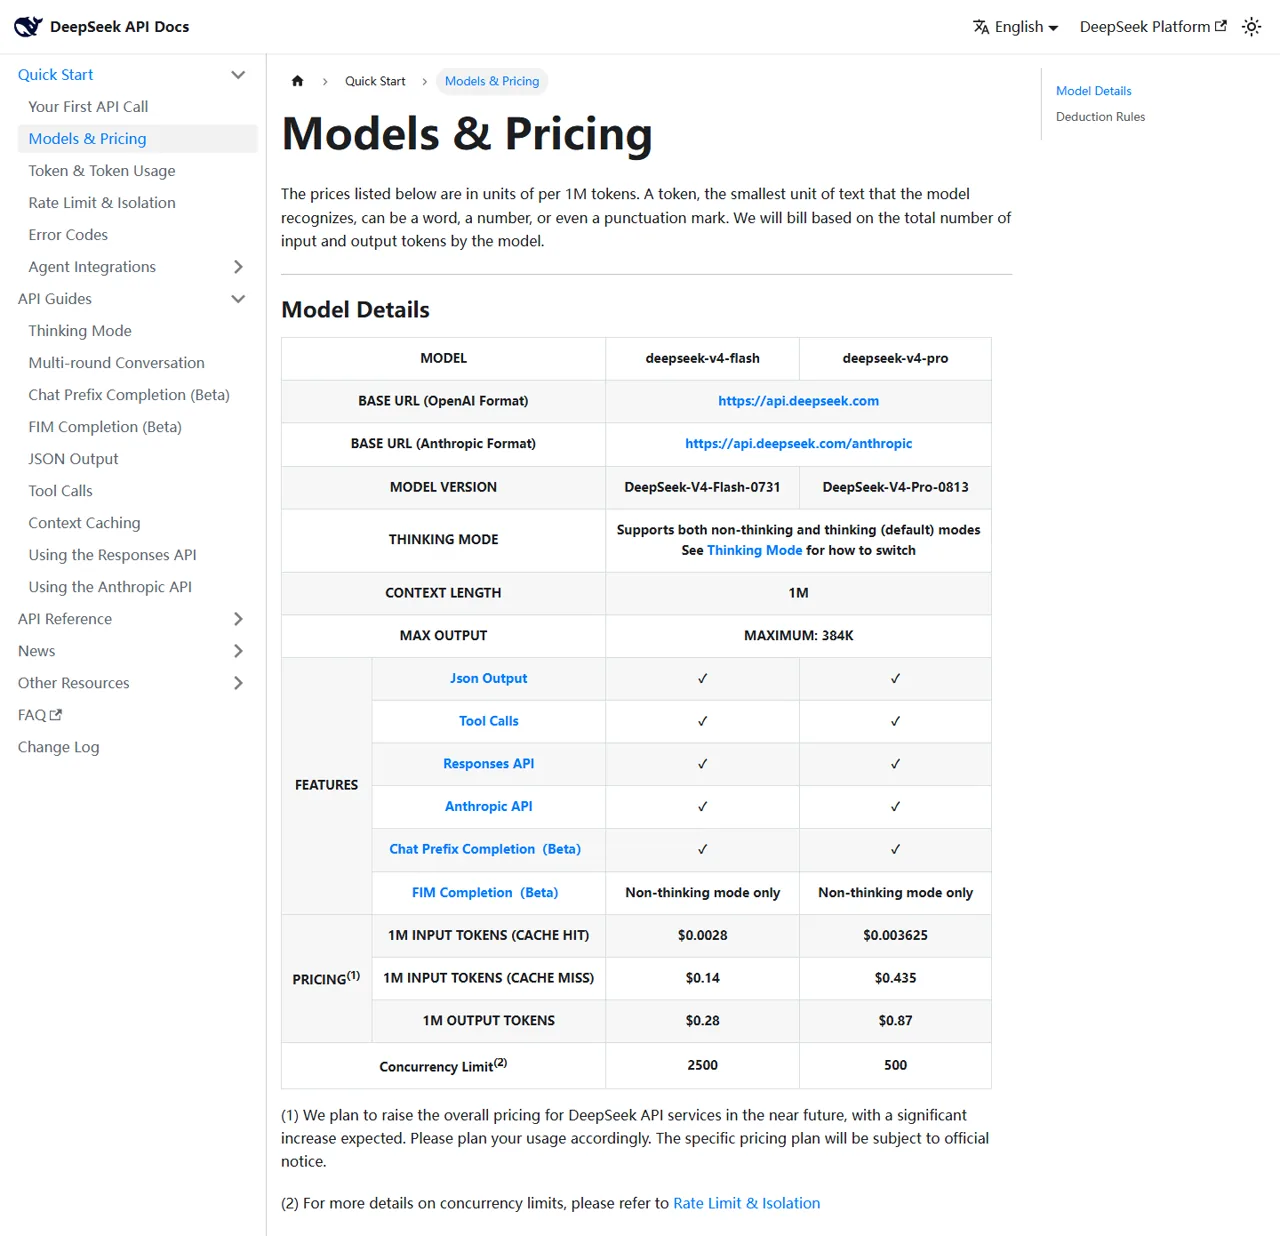Open the FAQ external link in sidebar
This screenshot has width=1280, height=1236.
click(40, 715)
